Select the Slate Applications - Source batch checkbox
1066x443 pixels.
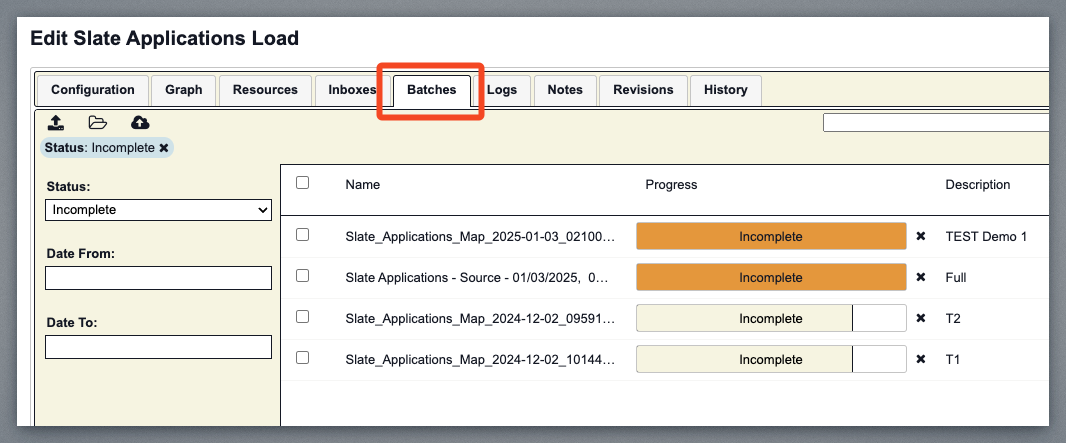(303, 276)
